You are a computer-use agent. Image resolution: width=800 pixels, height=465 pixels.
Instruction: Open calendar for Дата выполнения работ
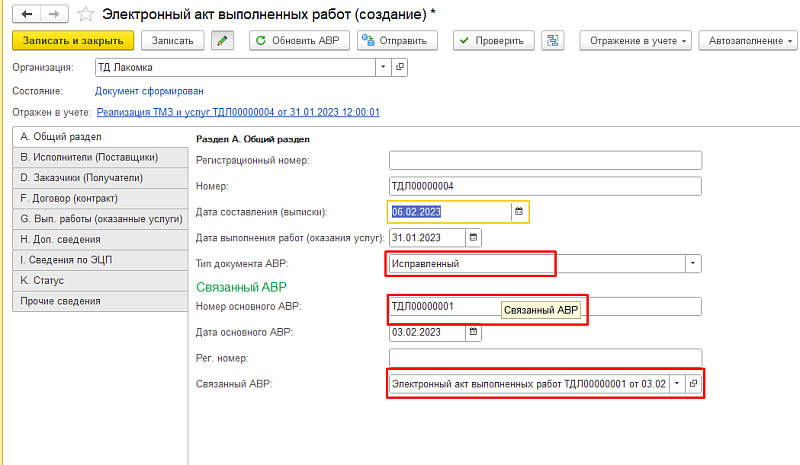(474, 237)
